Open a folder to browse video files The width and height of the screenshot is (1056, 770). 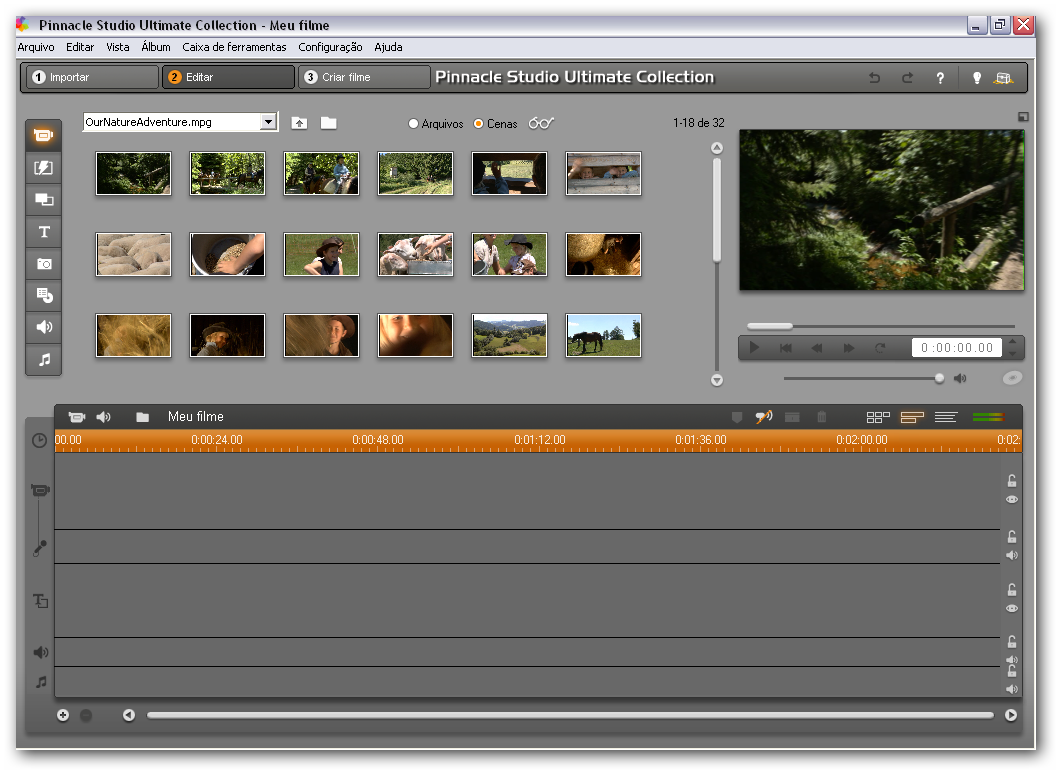[x=331, y=121]
